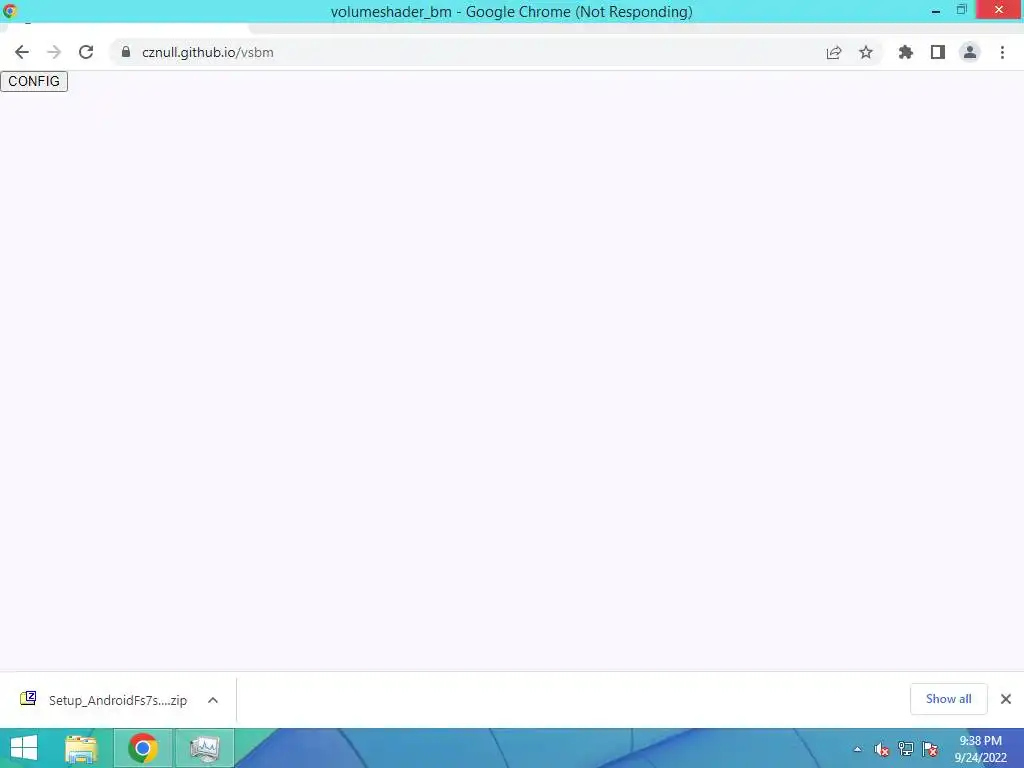
Task: Go back to the previous page
Action: click(x=22, y=52)
